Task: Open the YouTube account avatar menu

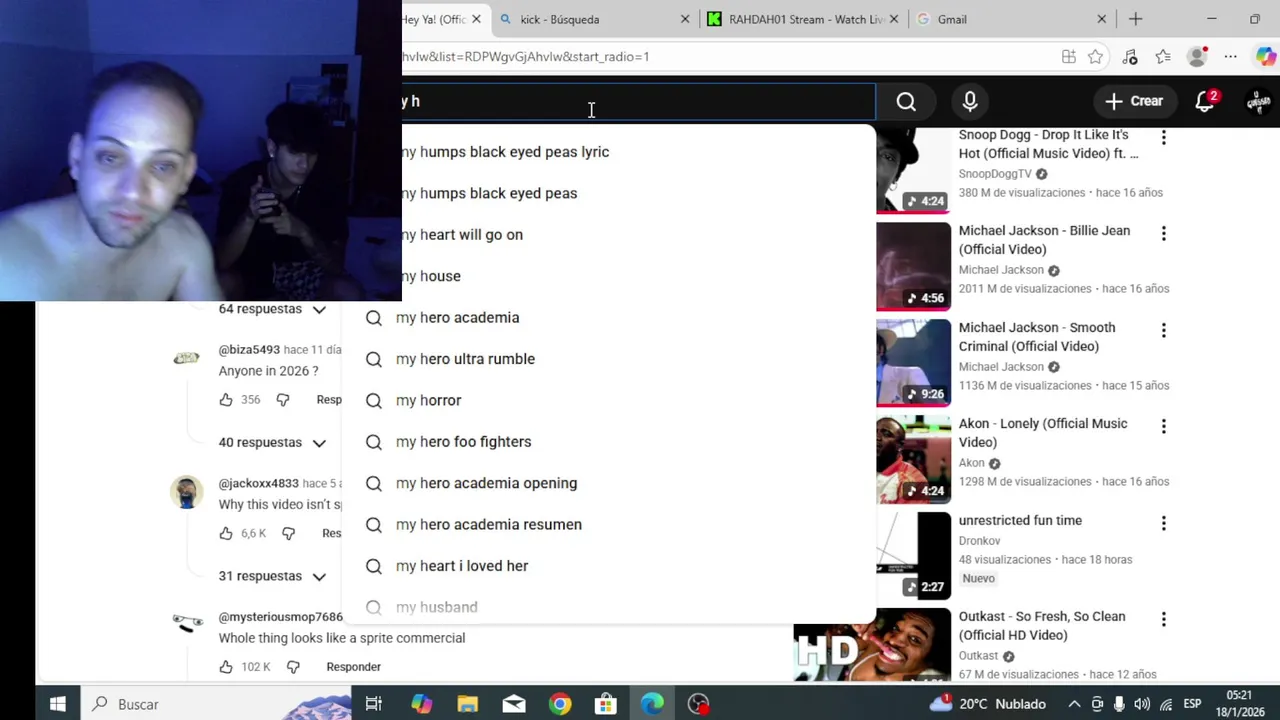Action: click(1258, 101)
